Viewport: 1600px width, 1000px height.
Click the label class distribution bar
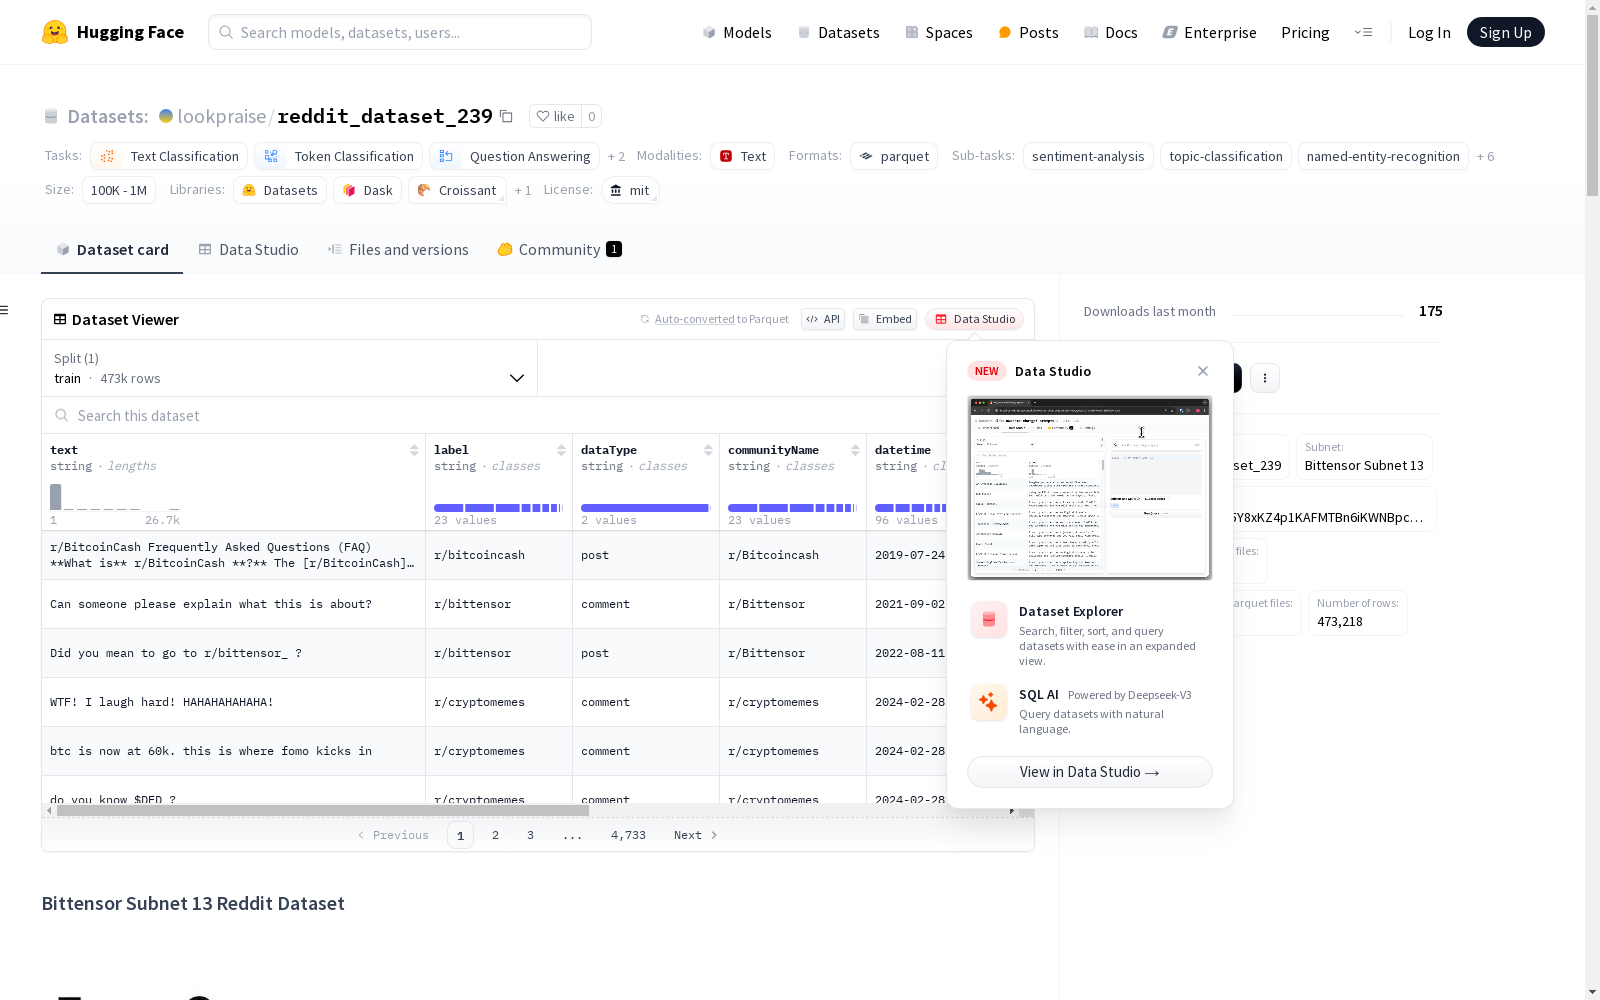tap(499, 508)
